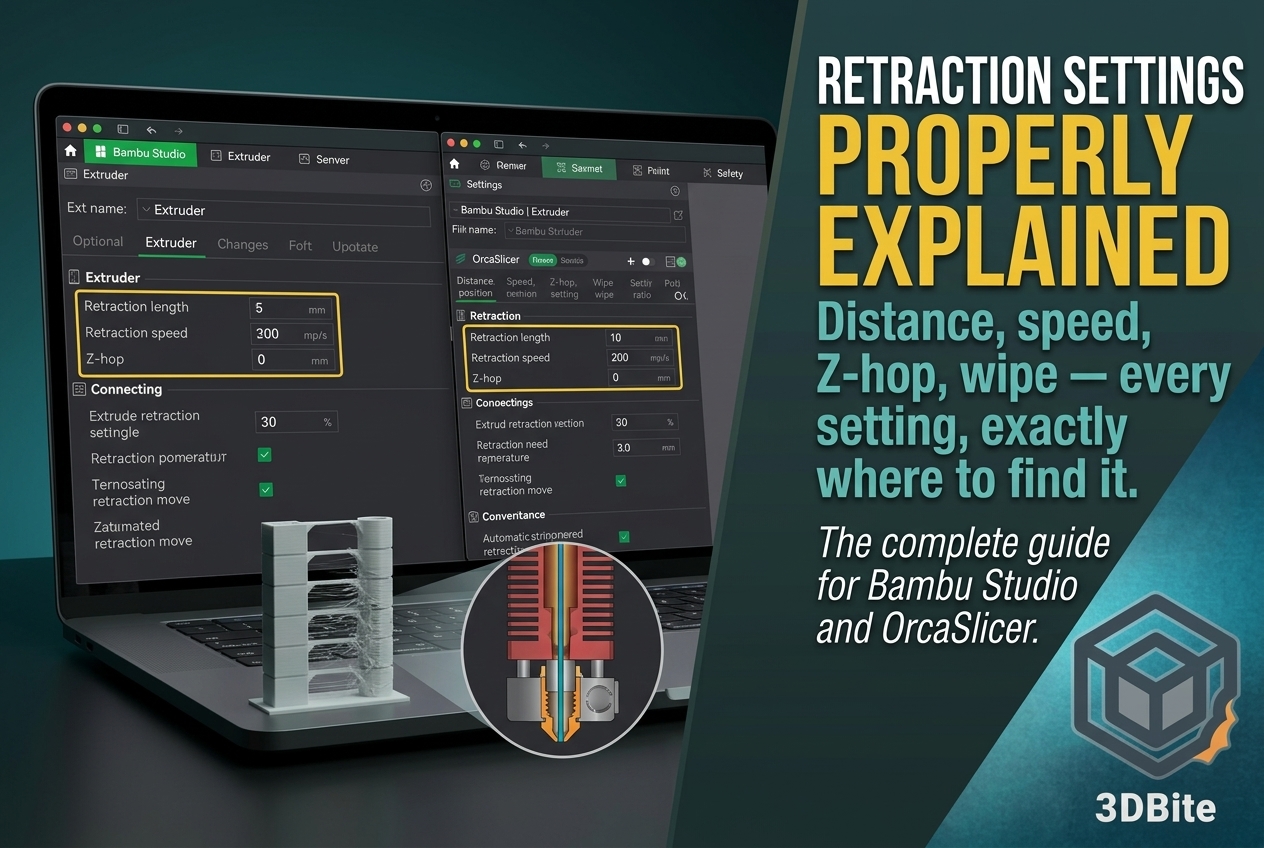The height and width of the screenshot is (848, 1264).
Task: Click the round icon right of the Settings header
Action: (675, 191)
